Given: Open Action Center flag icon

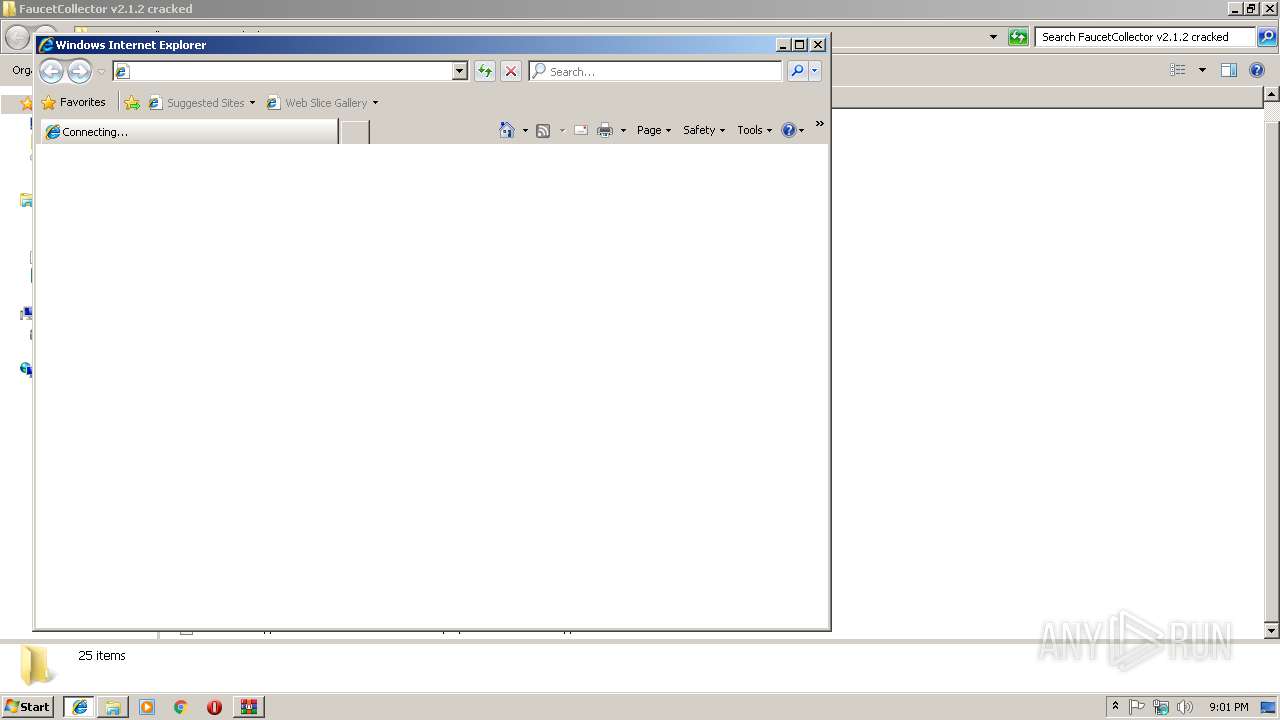Looking at the screenshot, I should coord(1137,706).
